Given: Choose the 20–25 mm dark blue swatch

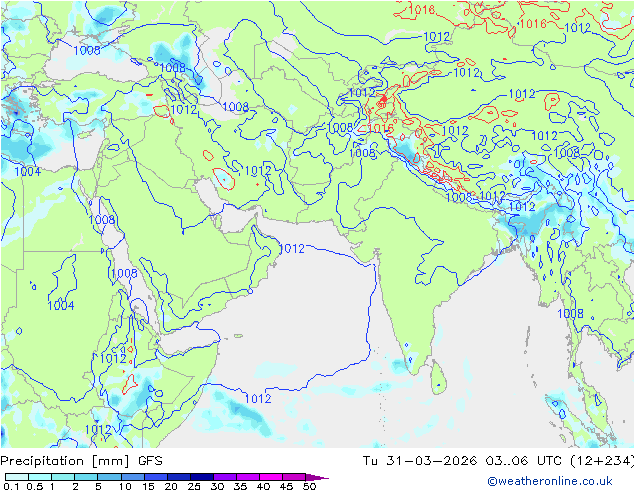Looking at the screenshot, I should pos(178,477).
